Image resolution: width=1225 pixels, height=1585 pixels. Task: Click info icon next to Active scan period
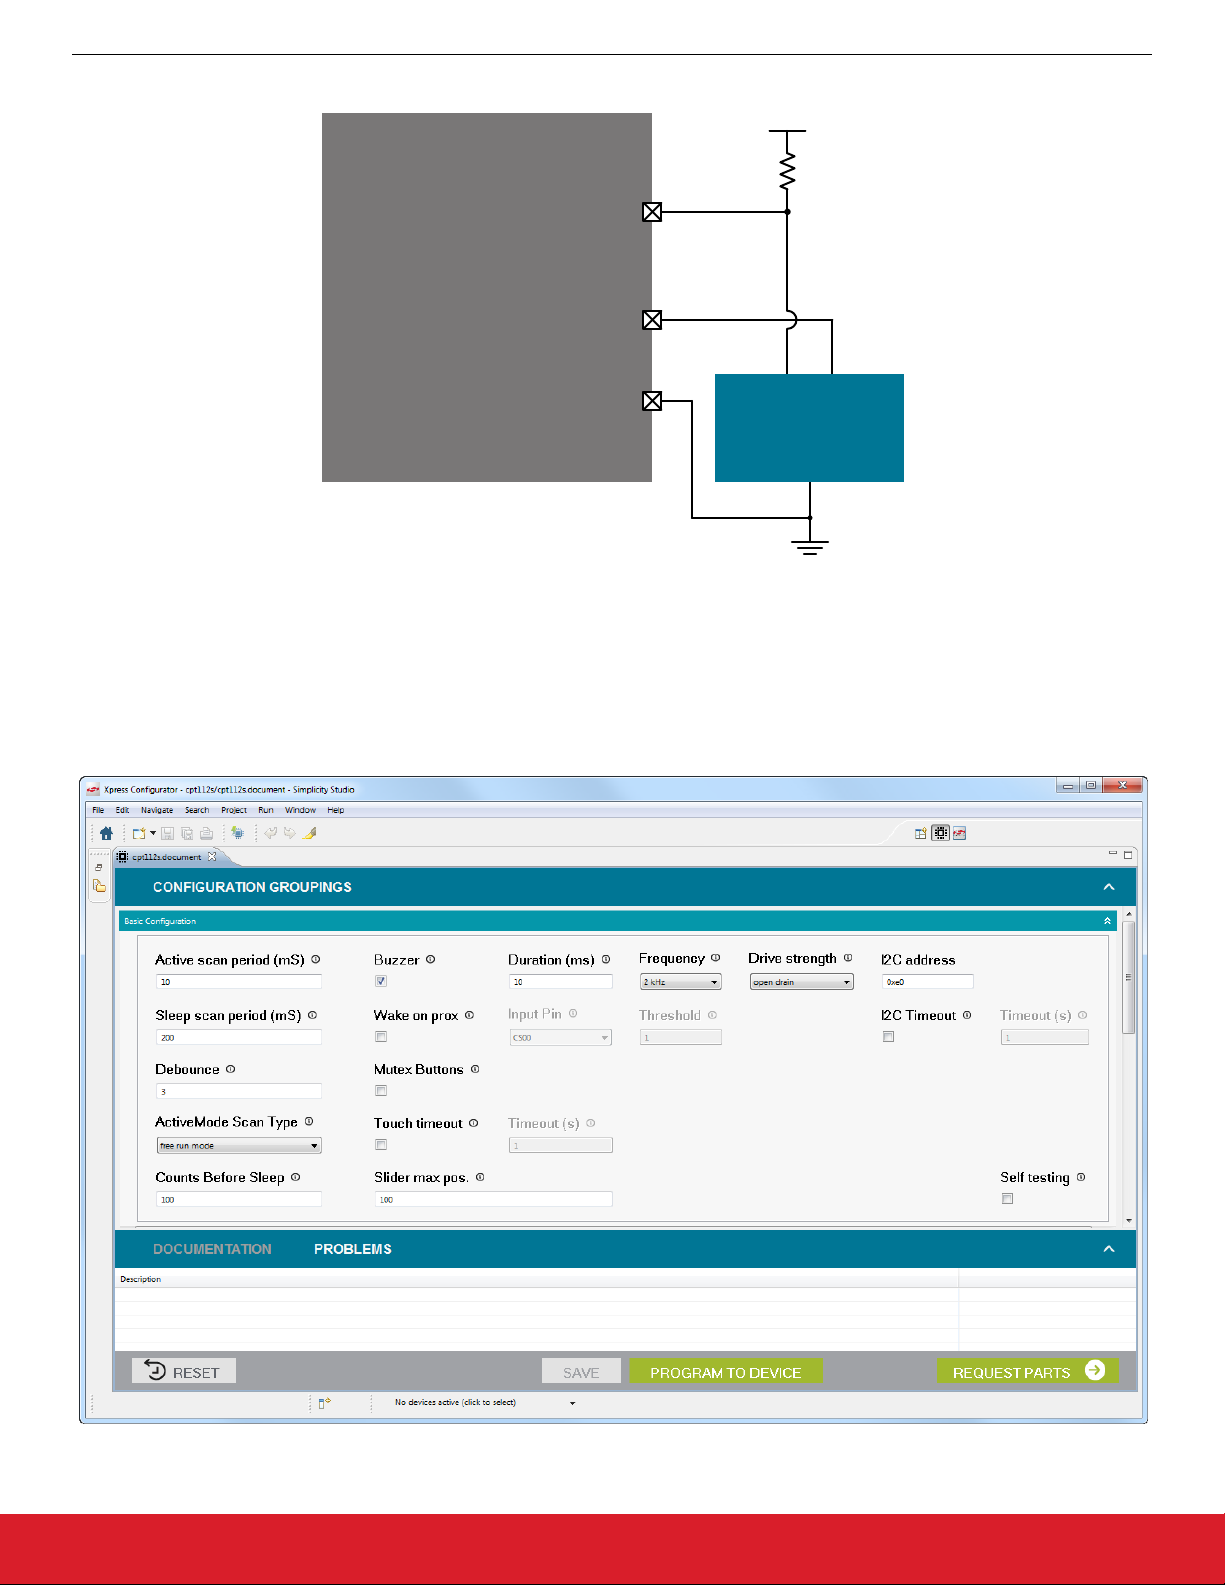(316, 959)
